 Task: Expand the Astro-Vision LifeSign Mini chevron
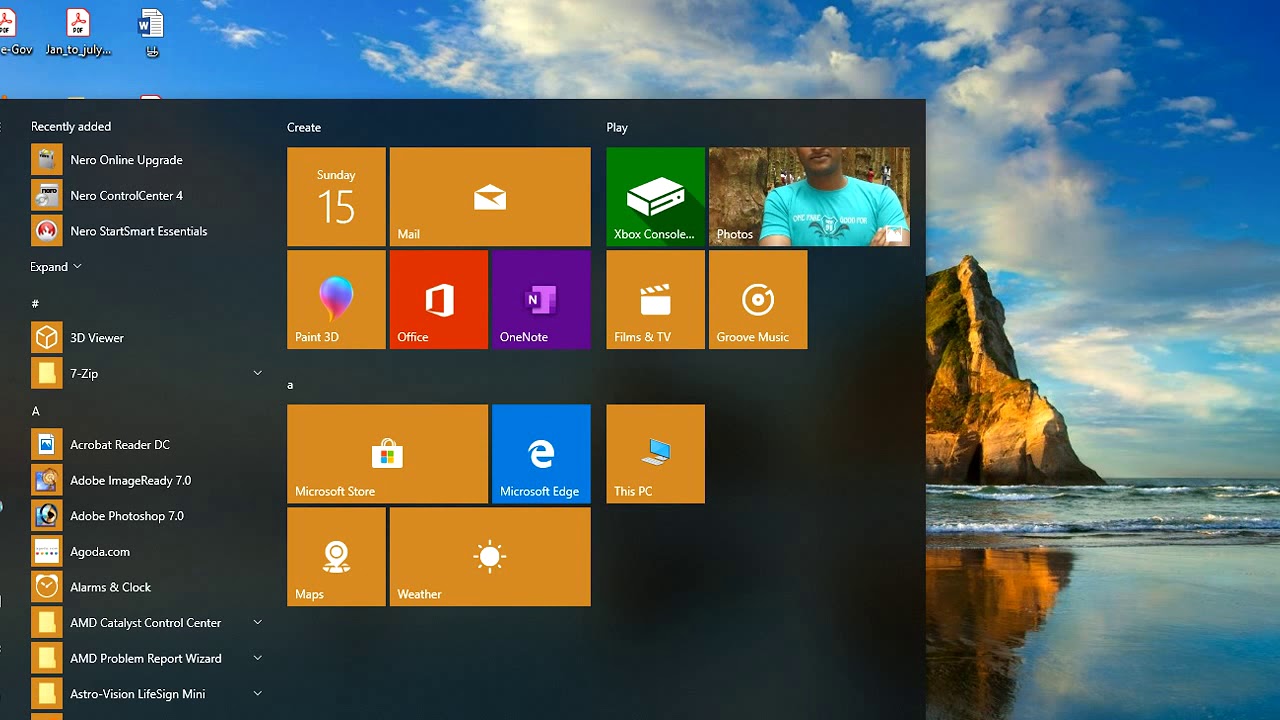(x=257, y=693)
